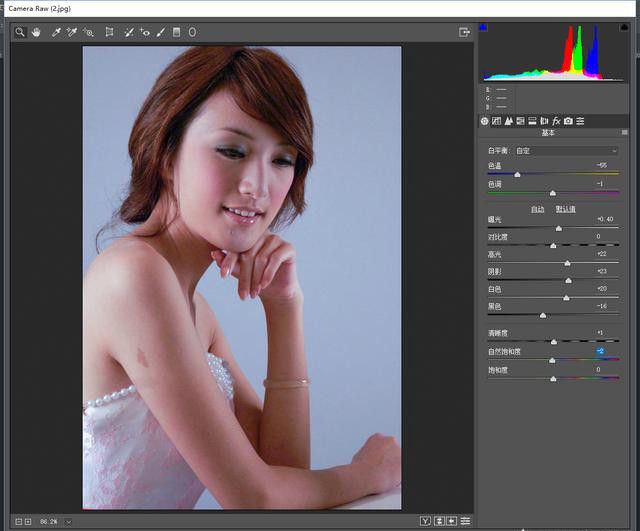
Task: Select the Spot Removal tool
Action: tap(129, 32)
